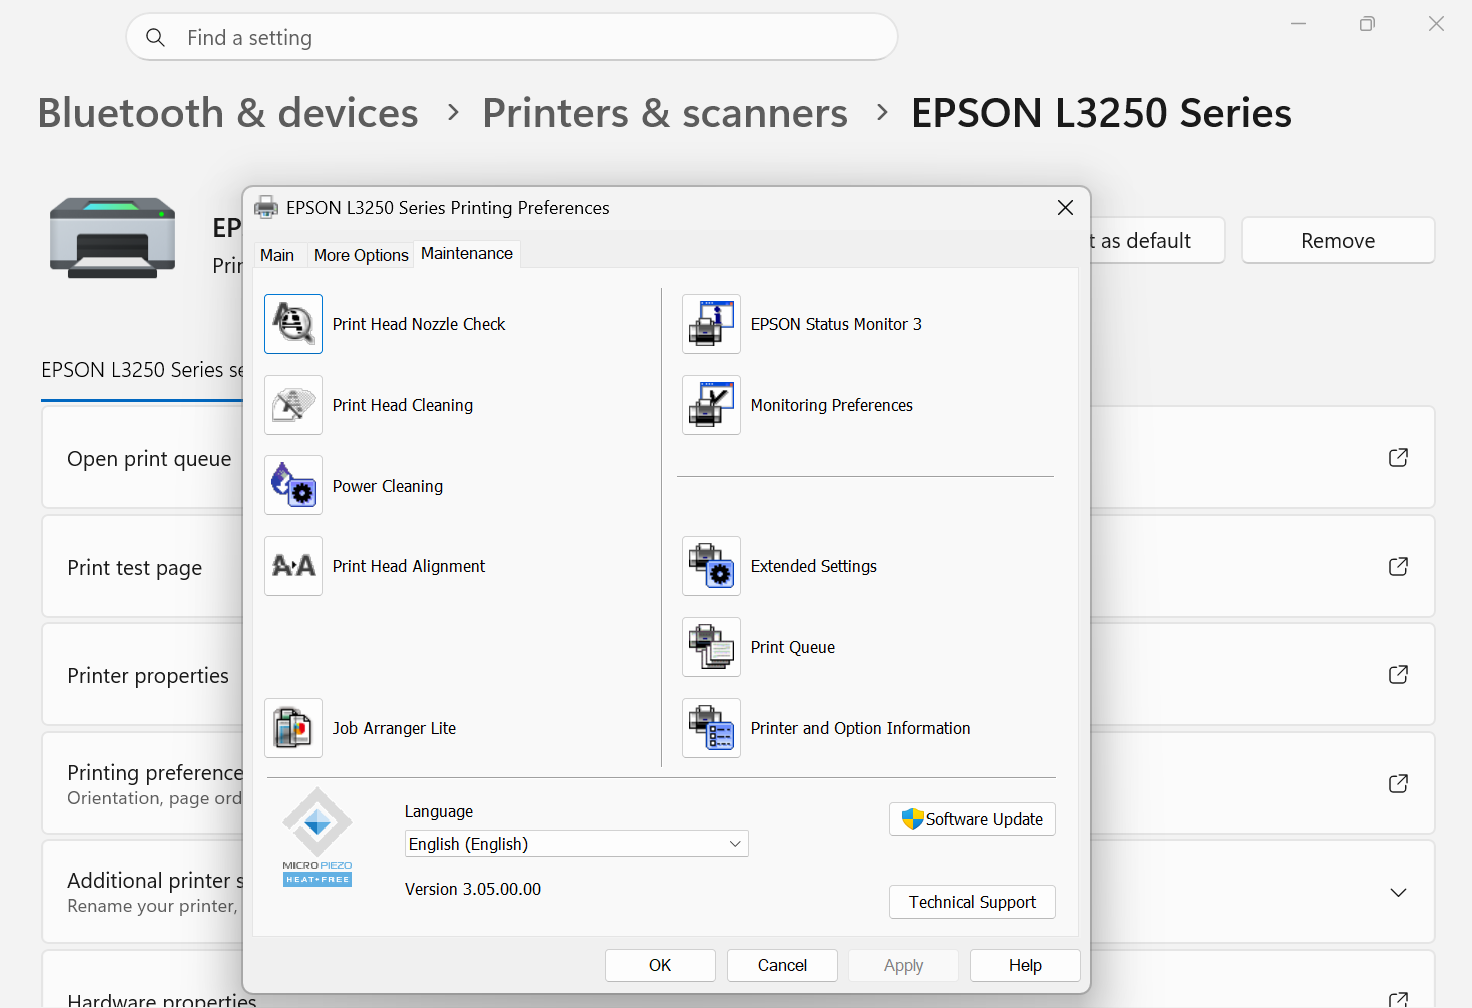The height and width of the screenshot is (1008, 1472).
Task: Click the external-link icon for Open print queue
Action: point(1398,458)
